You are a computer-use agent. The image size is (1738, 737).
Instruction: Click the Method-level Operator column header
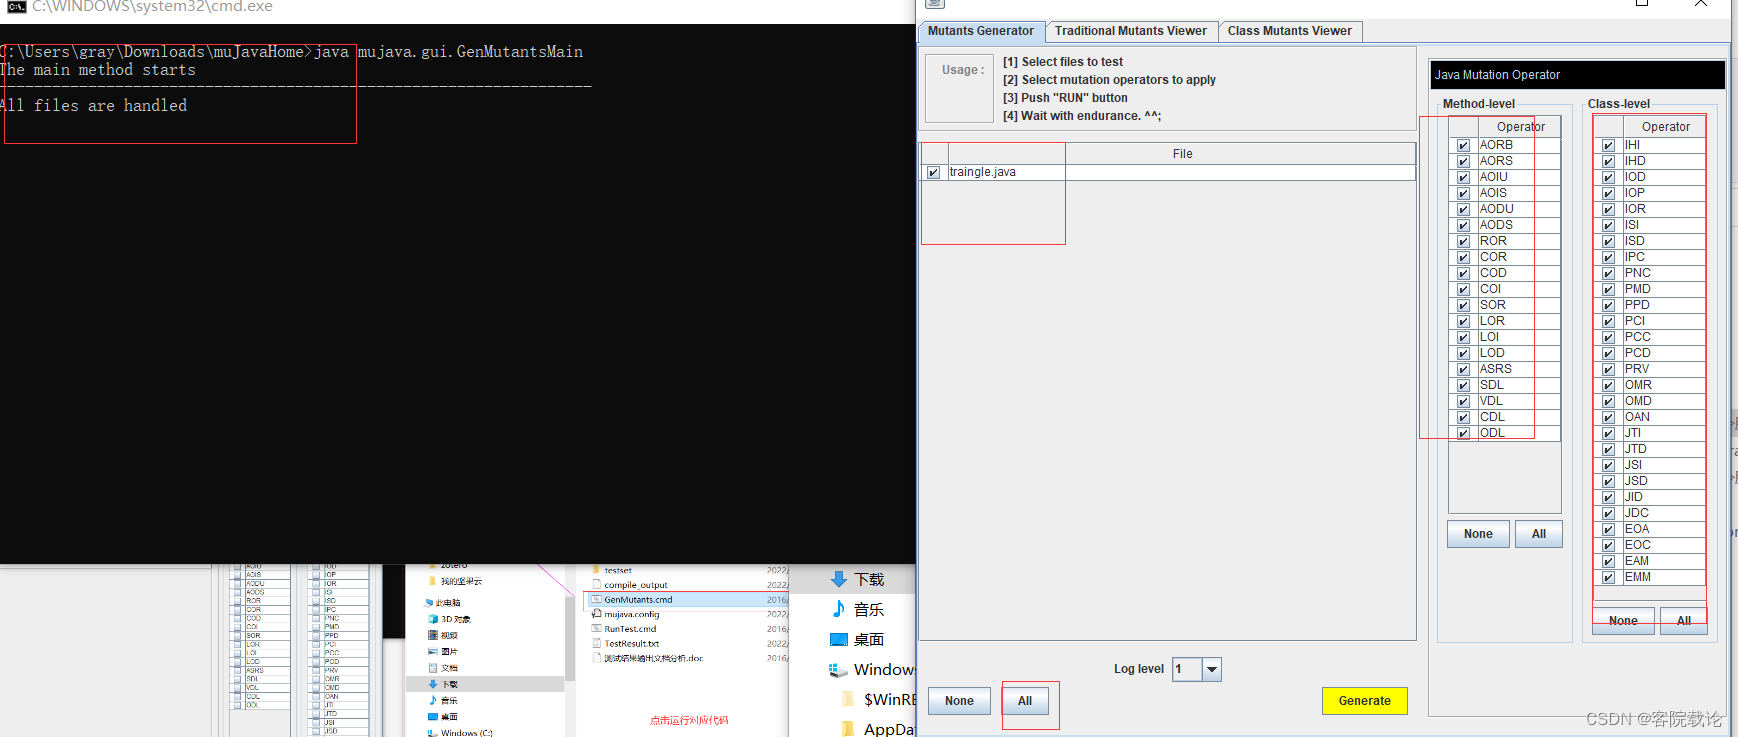[1520, 127]
